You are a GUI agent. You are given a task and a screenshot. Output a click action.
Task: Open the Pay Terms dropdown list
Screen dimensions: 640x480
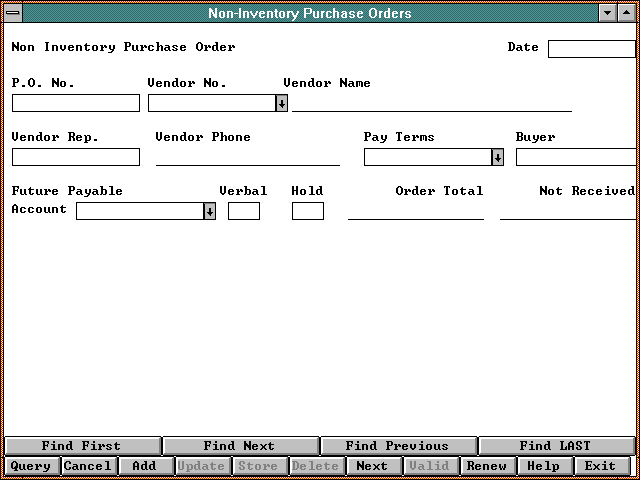tap(497, 157)
